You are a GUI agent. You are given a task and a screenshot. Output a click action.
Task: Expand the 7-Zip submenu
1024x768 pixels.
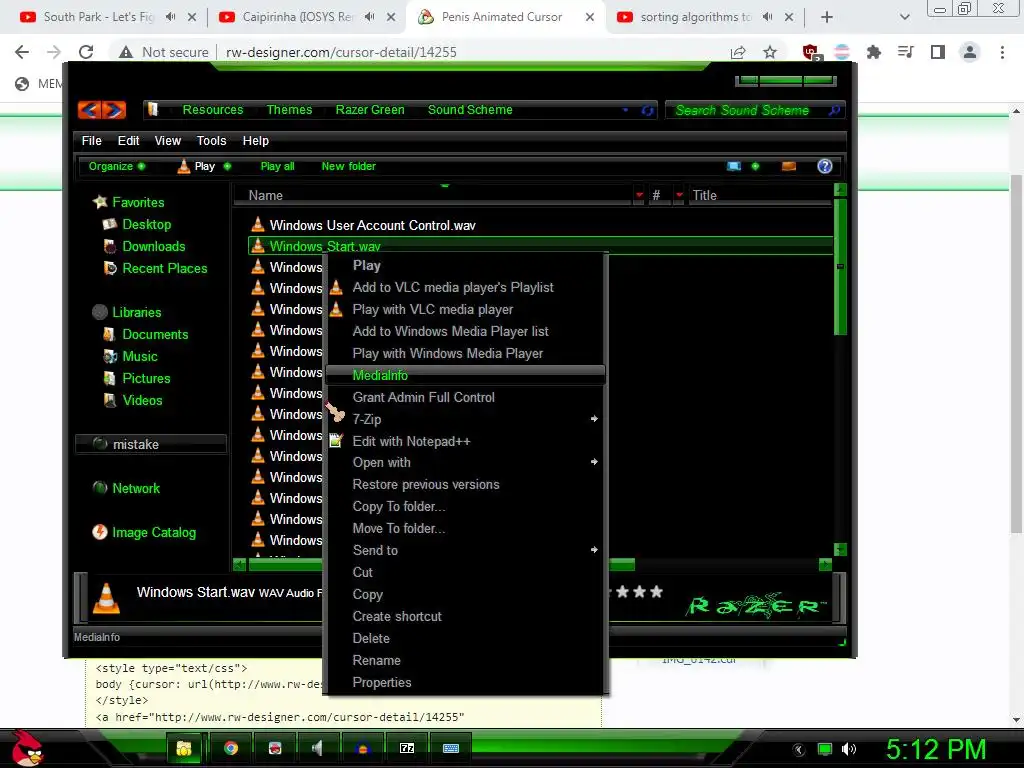(594, 419)
